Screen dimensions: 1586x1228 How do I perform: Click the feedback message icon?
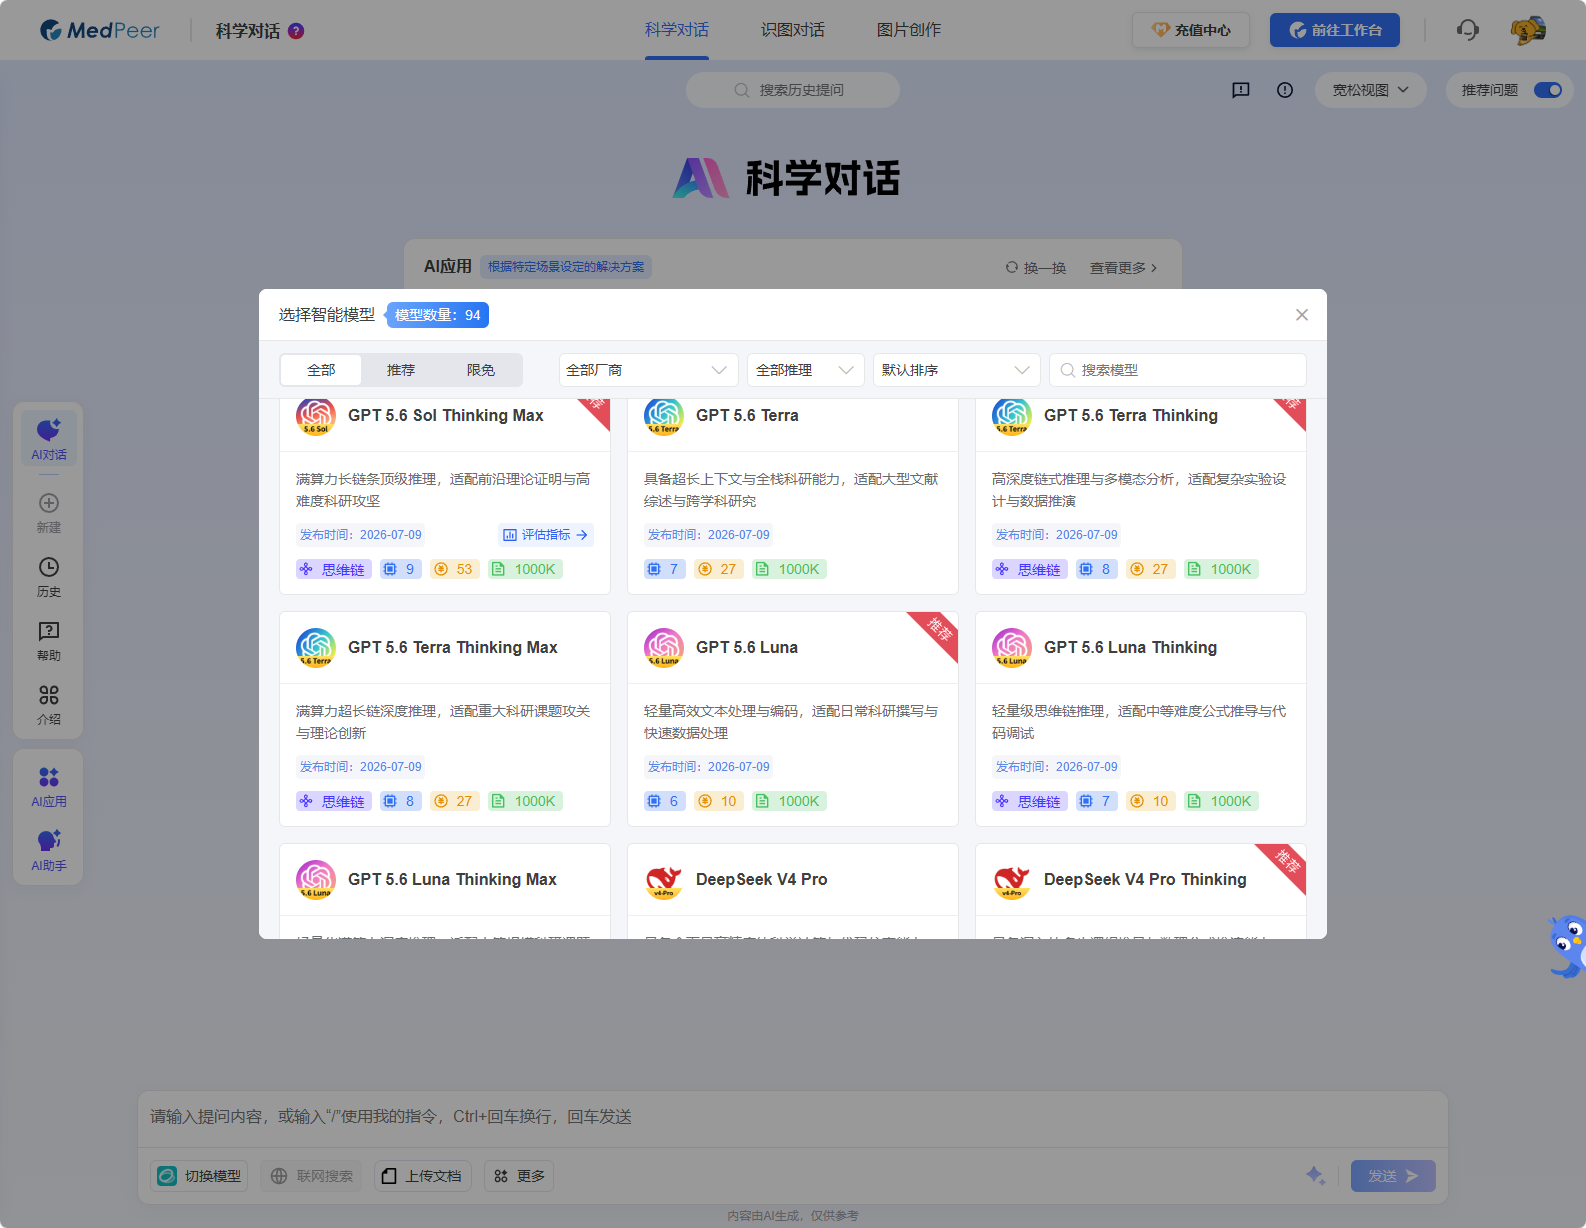pyautogui.click(x=1241, y=90)
